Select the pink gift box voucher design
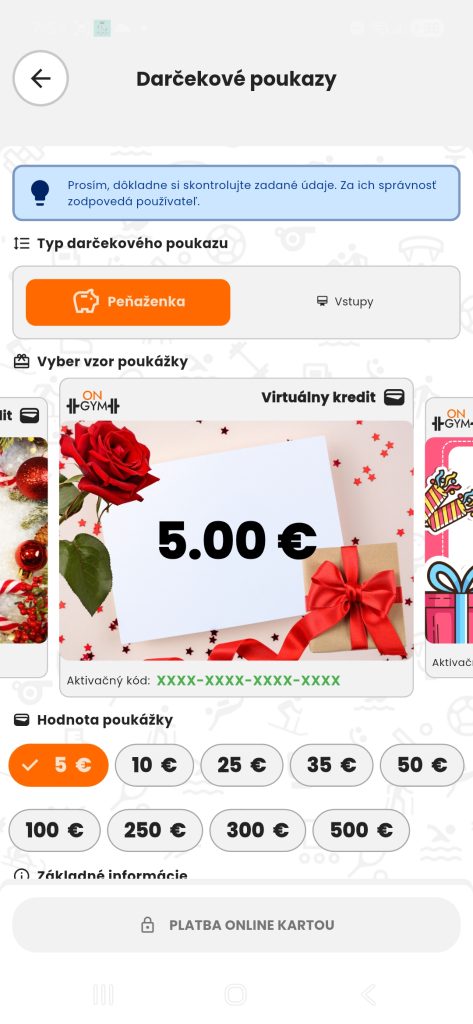This screenshot has height=1024, width=473. (449, 537)
